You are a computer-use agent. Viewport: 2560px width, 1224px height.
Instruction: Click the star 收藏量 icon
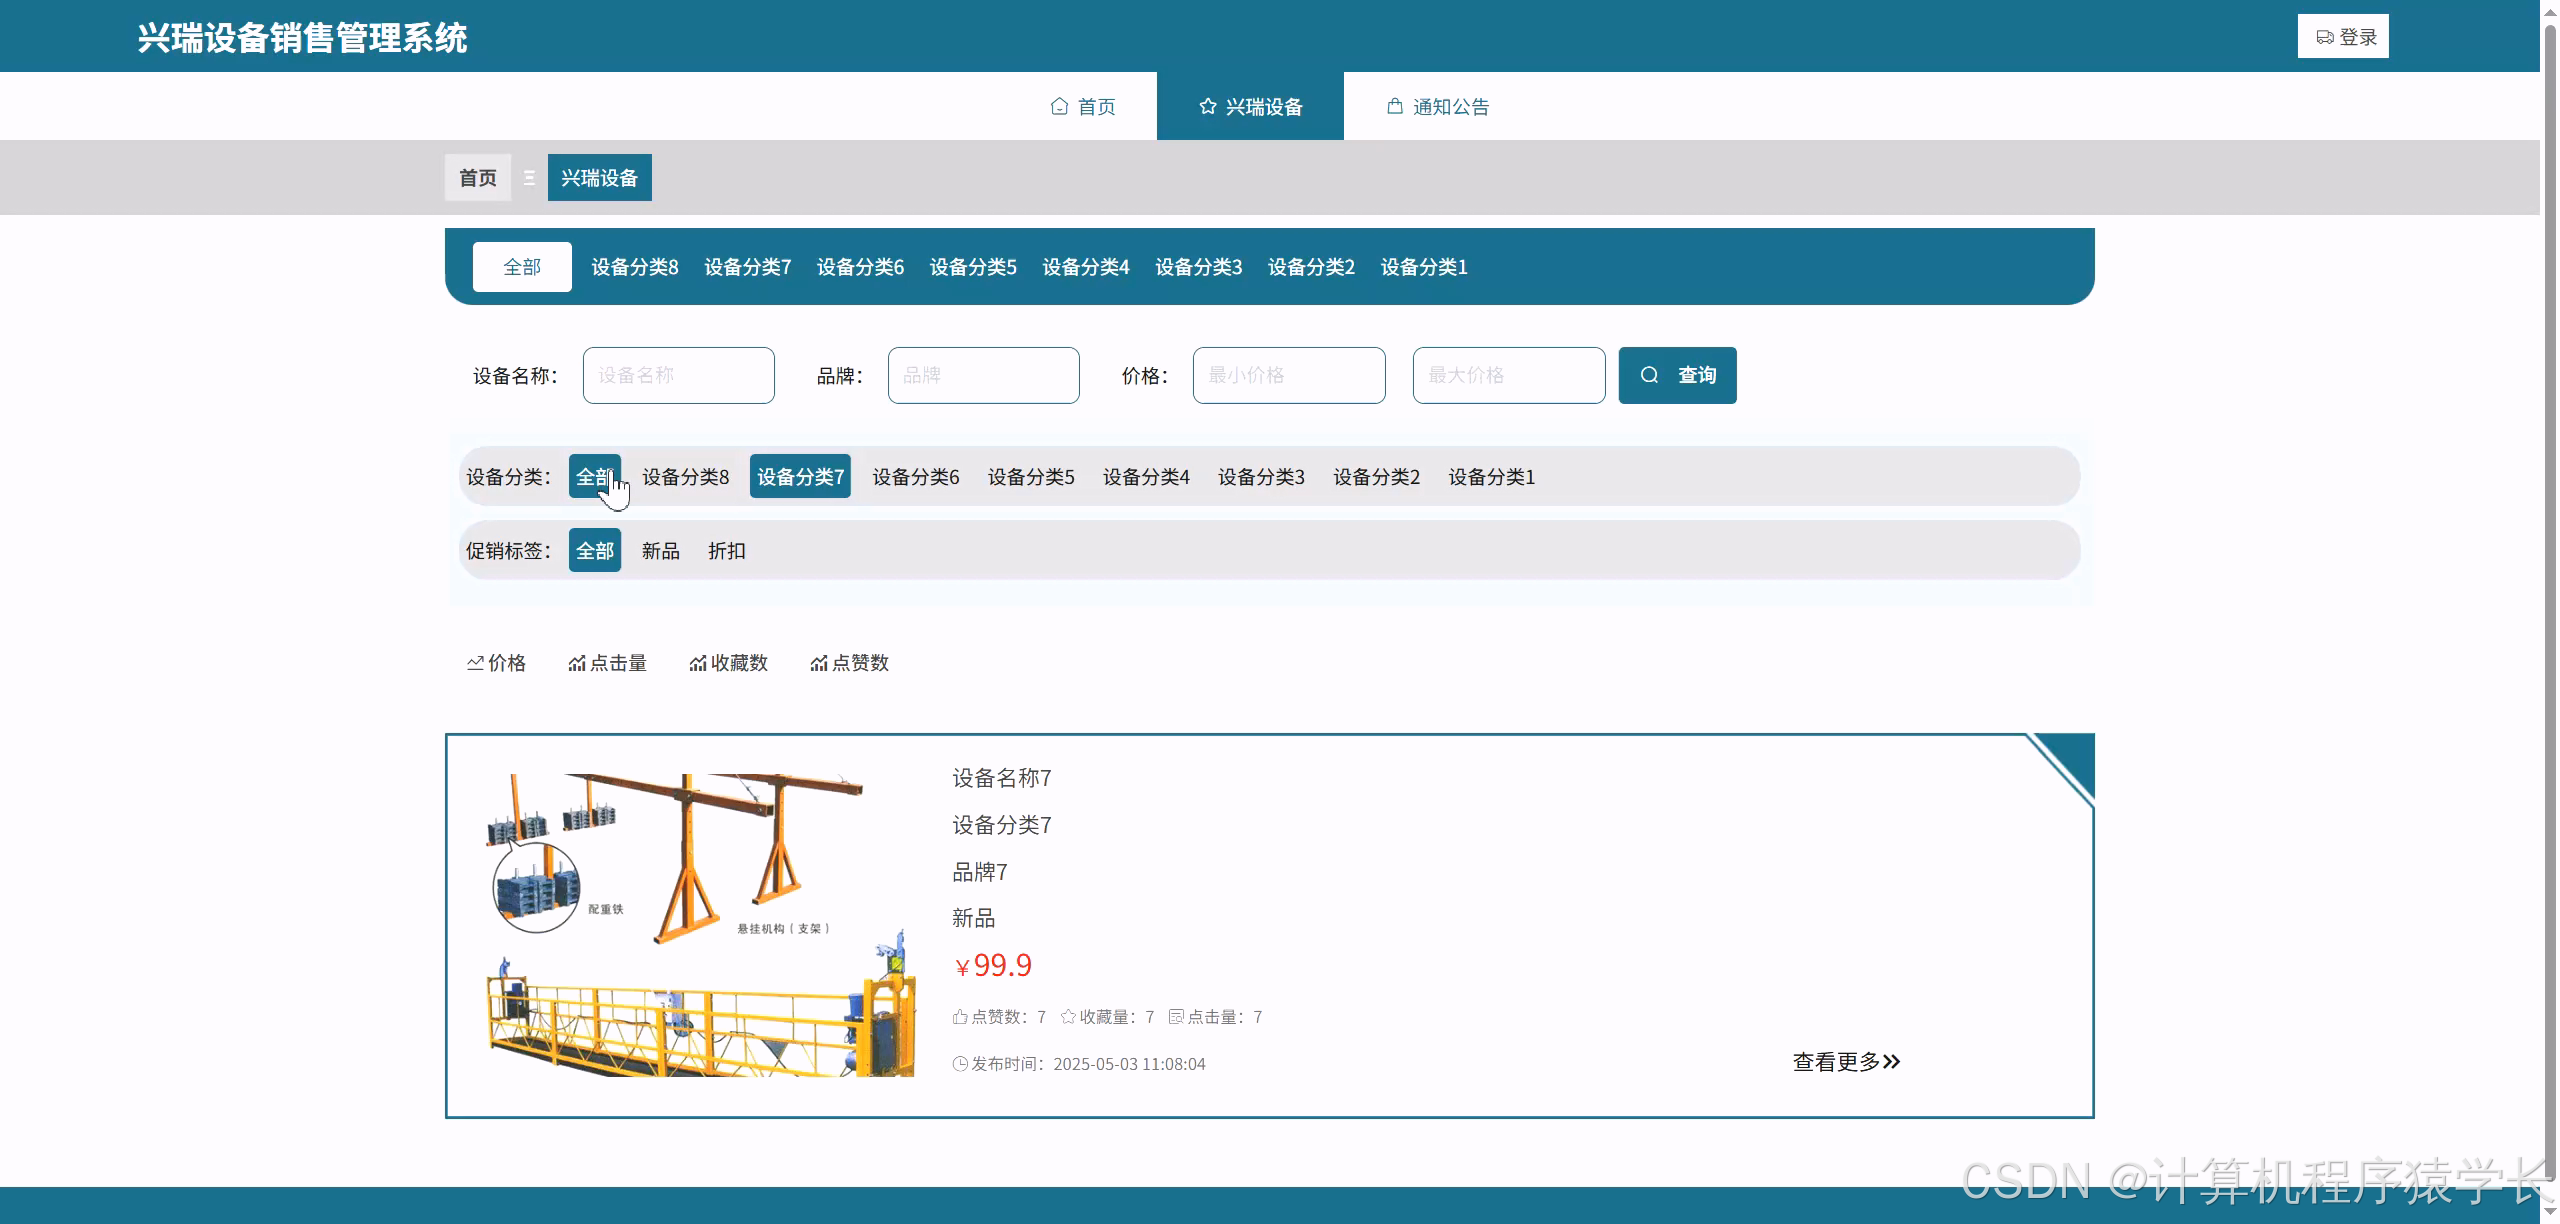pyautogui.click(x=1068, y=1017)
